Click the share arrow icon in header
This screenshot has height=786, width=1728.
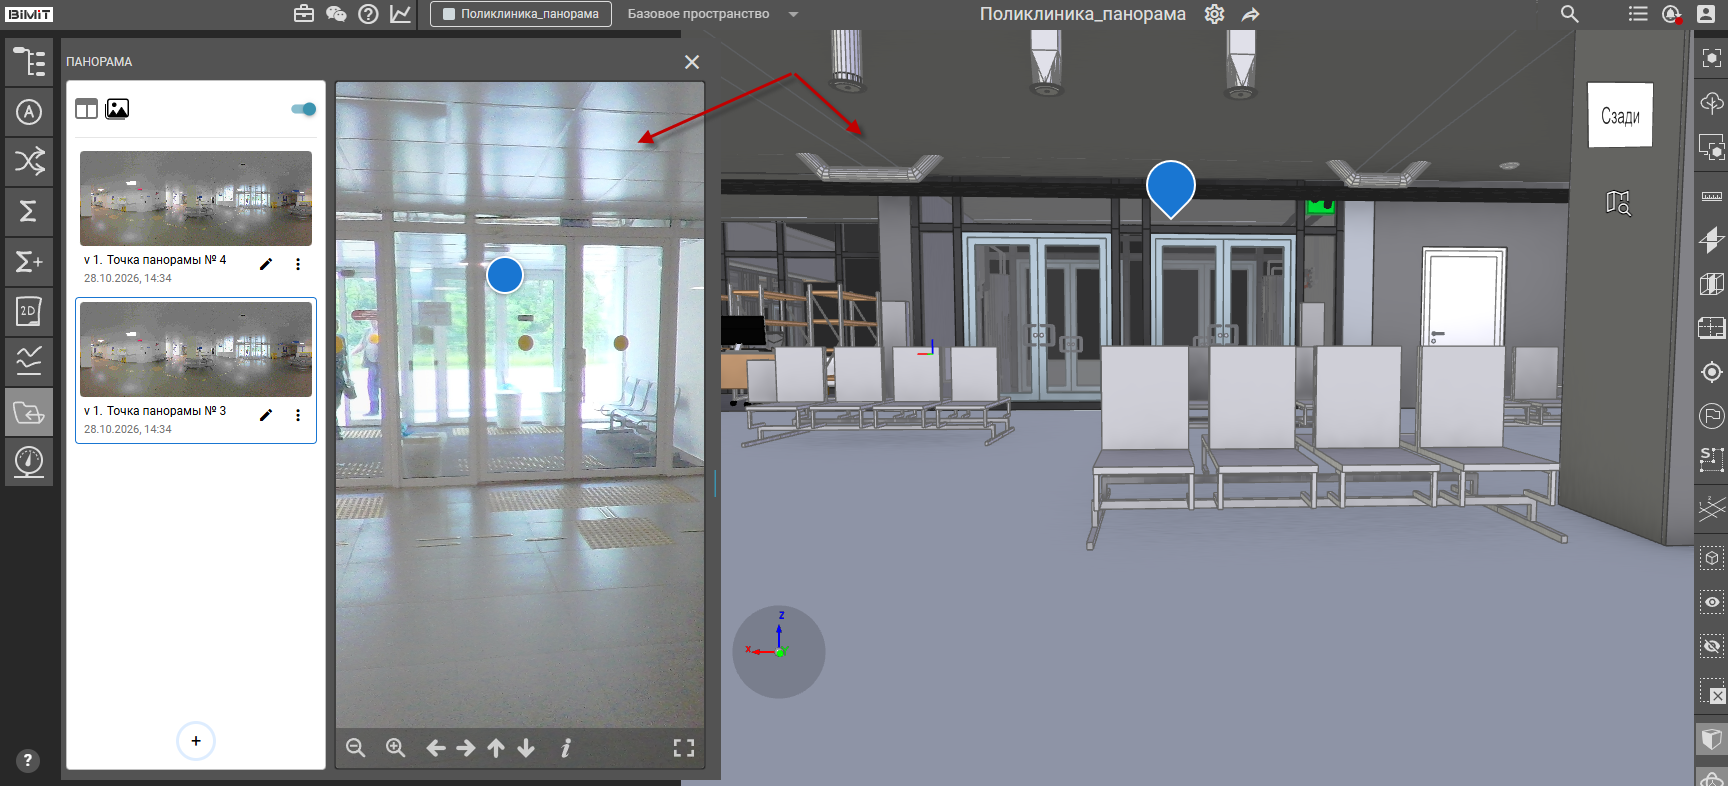[x=1250, y=14]
